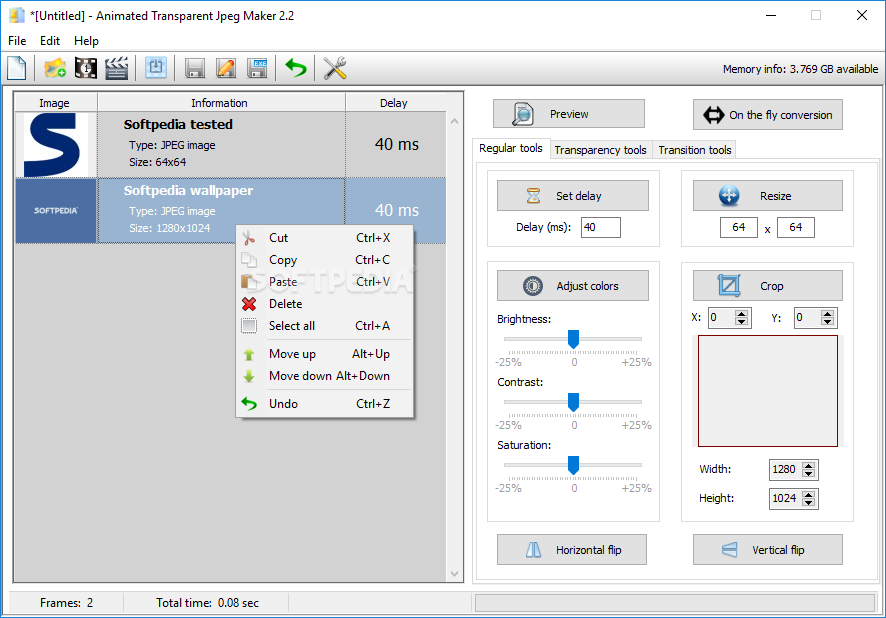The height and width of the screenshot is (618, 886).
Task: Click the save-as EXE floppy icon
Action: click(258, 68)
